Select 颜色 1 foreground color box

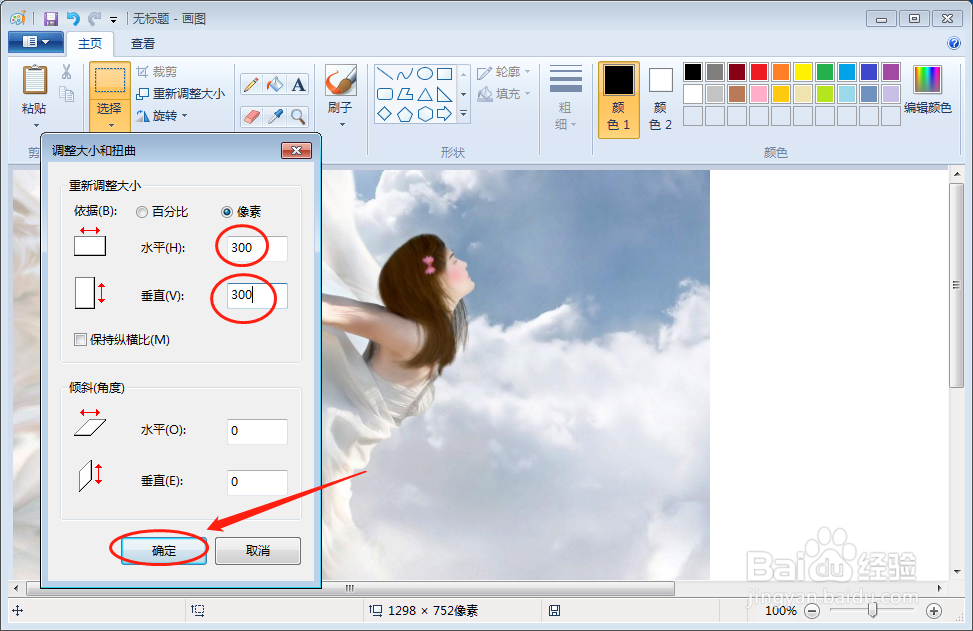(x=619, y=99)
